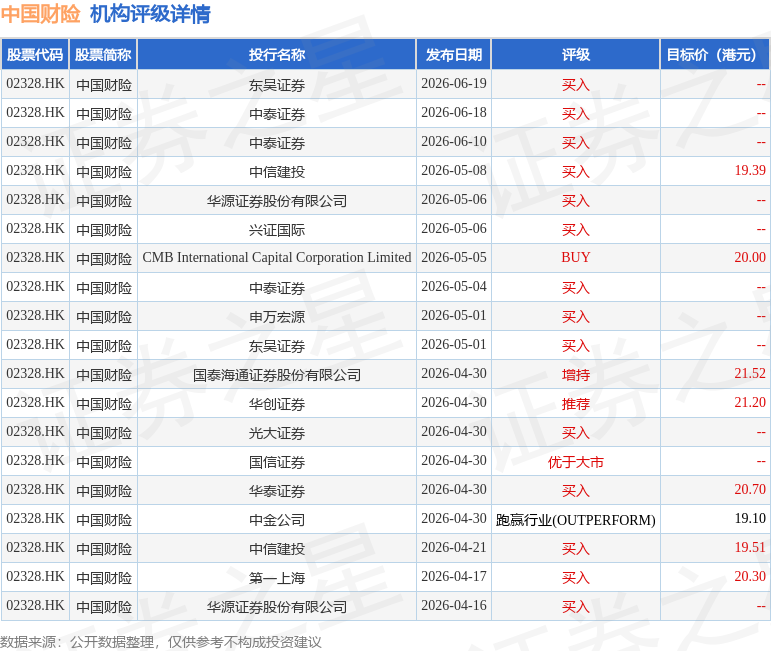Click the 股票代码 column header
Screen dimensions: 771x651
35,54
